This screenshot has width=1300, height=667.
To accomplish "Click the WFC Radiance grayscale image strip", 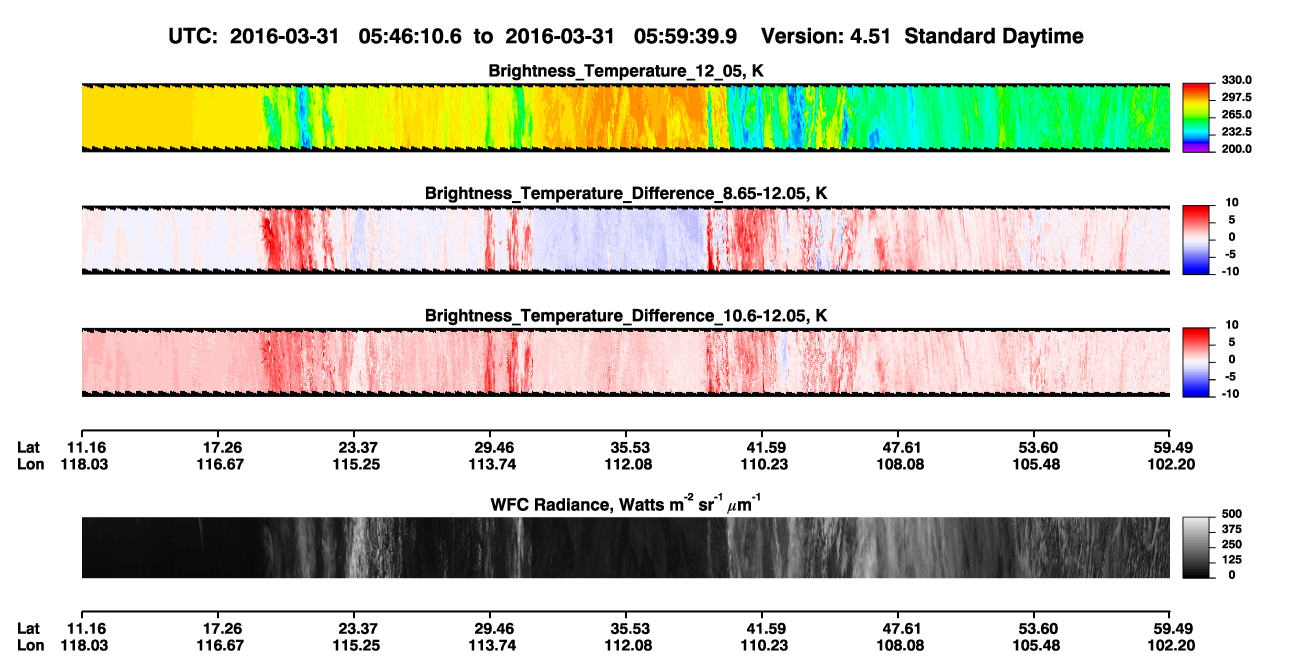I will [625, 547].
